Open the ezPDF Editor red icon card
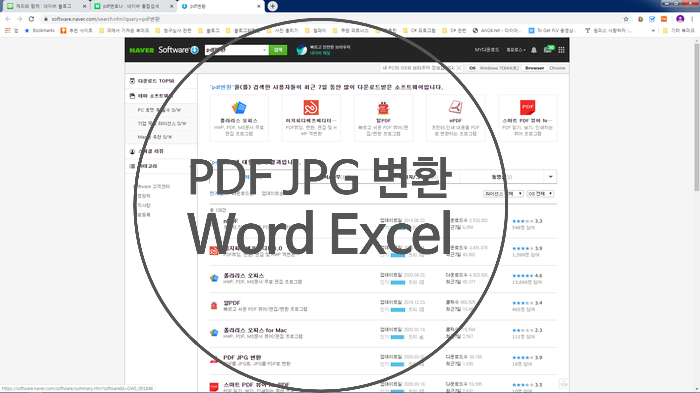 (x=311, y=108)
